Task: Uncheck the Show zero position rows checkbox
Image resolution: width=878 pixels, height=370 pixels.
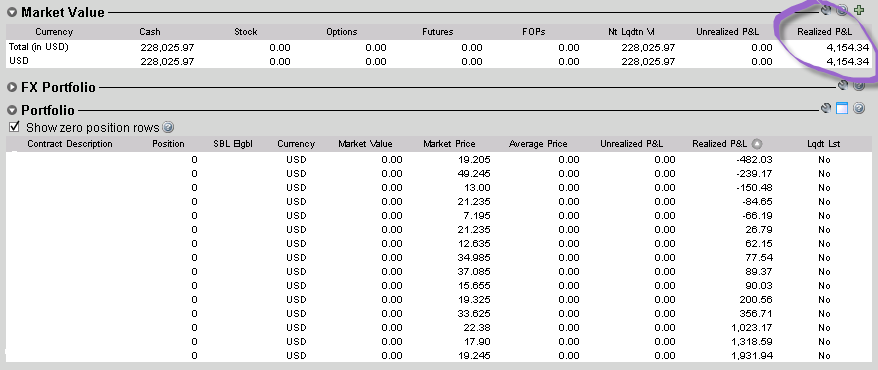Action: pyautogui.click(x=15, y=127)
